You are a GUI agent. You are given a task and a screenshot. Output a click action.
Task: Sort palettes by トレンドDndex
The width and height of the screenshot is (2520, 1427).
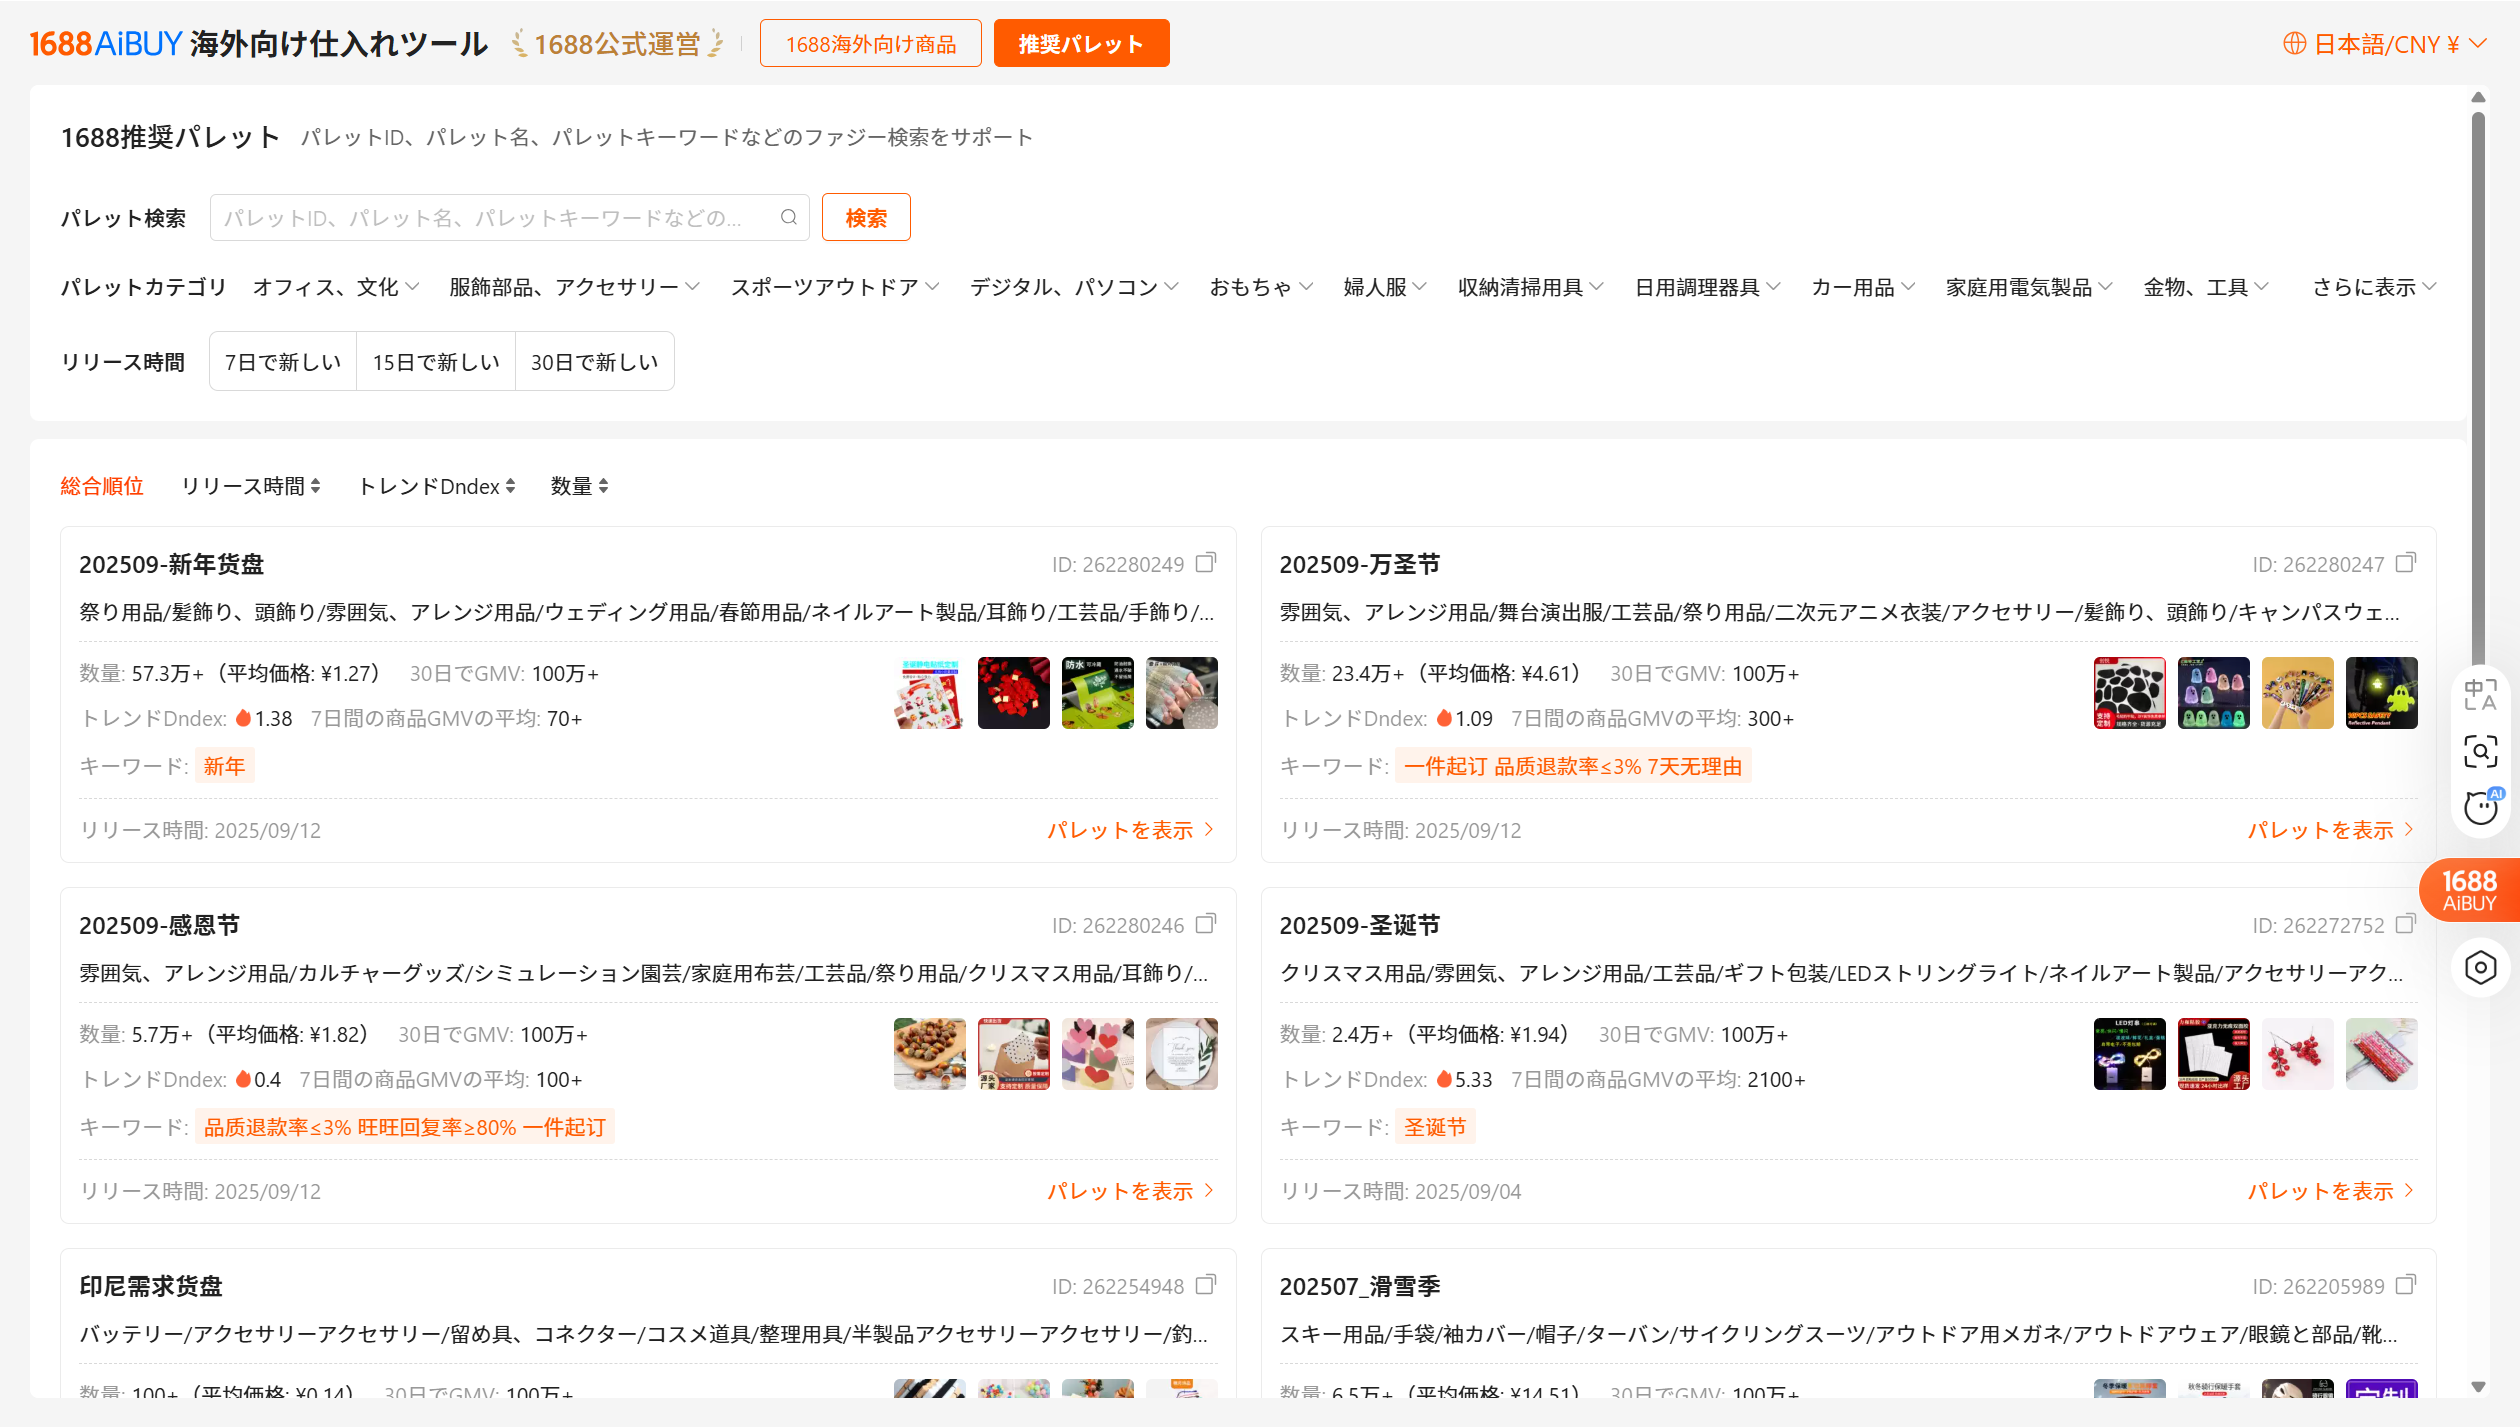(x=436, y=486)
